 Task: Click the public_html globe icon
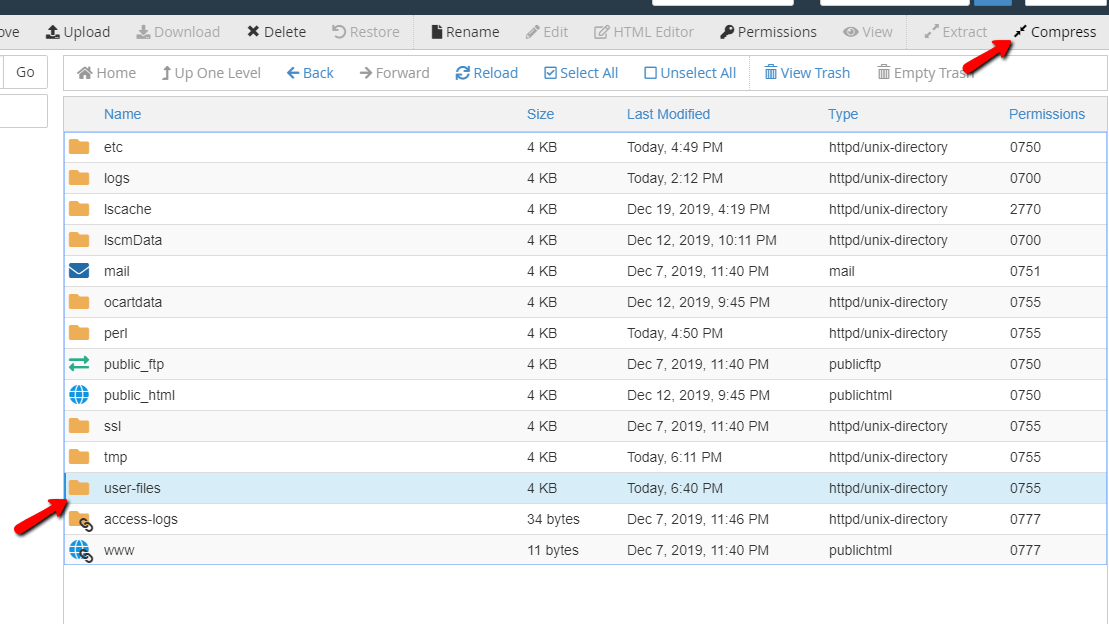point(79,395)
